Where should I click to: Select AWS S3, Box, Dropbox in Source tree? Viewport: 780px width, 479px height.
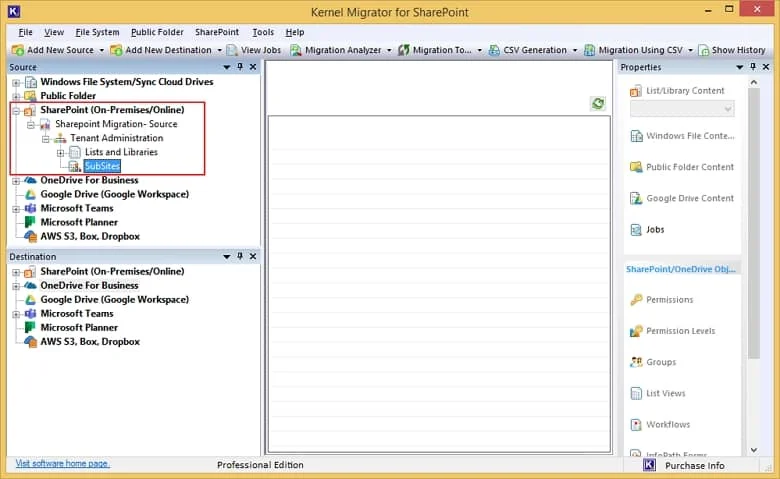point(90,236)
